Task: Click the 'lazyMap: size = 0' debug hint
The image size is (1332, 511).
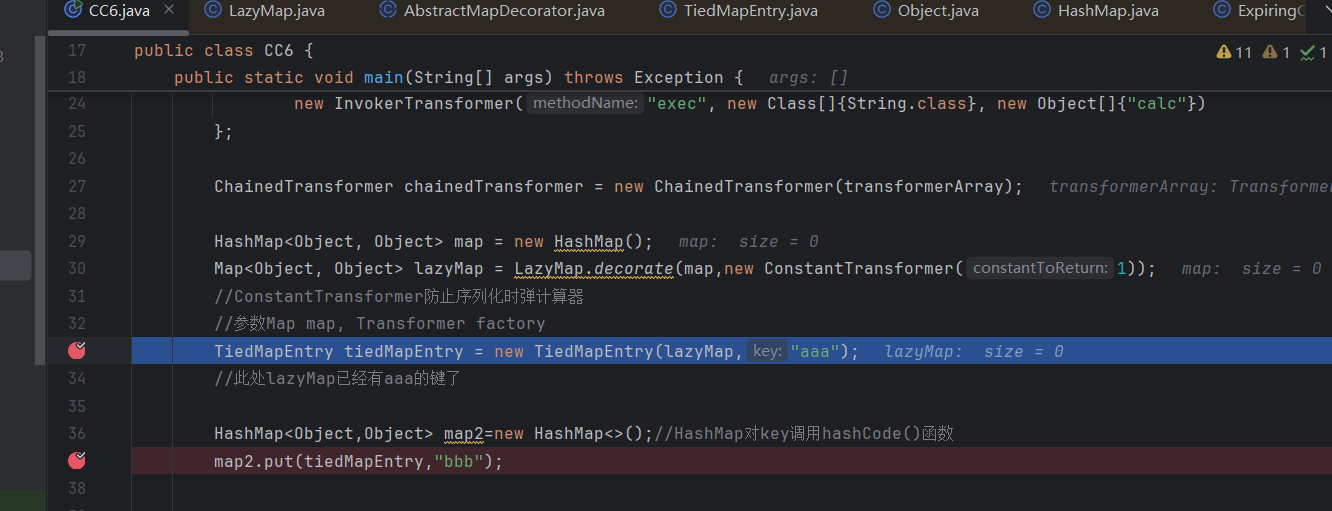Action: (x=974, y=351)
